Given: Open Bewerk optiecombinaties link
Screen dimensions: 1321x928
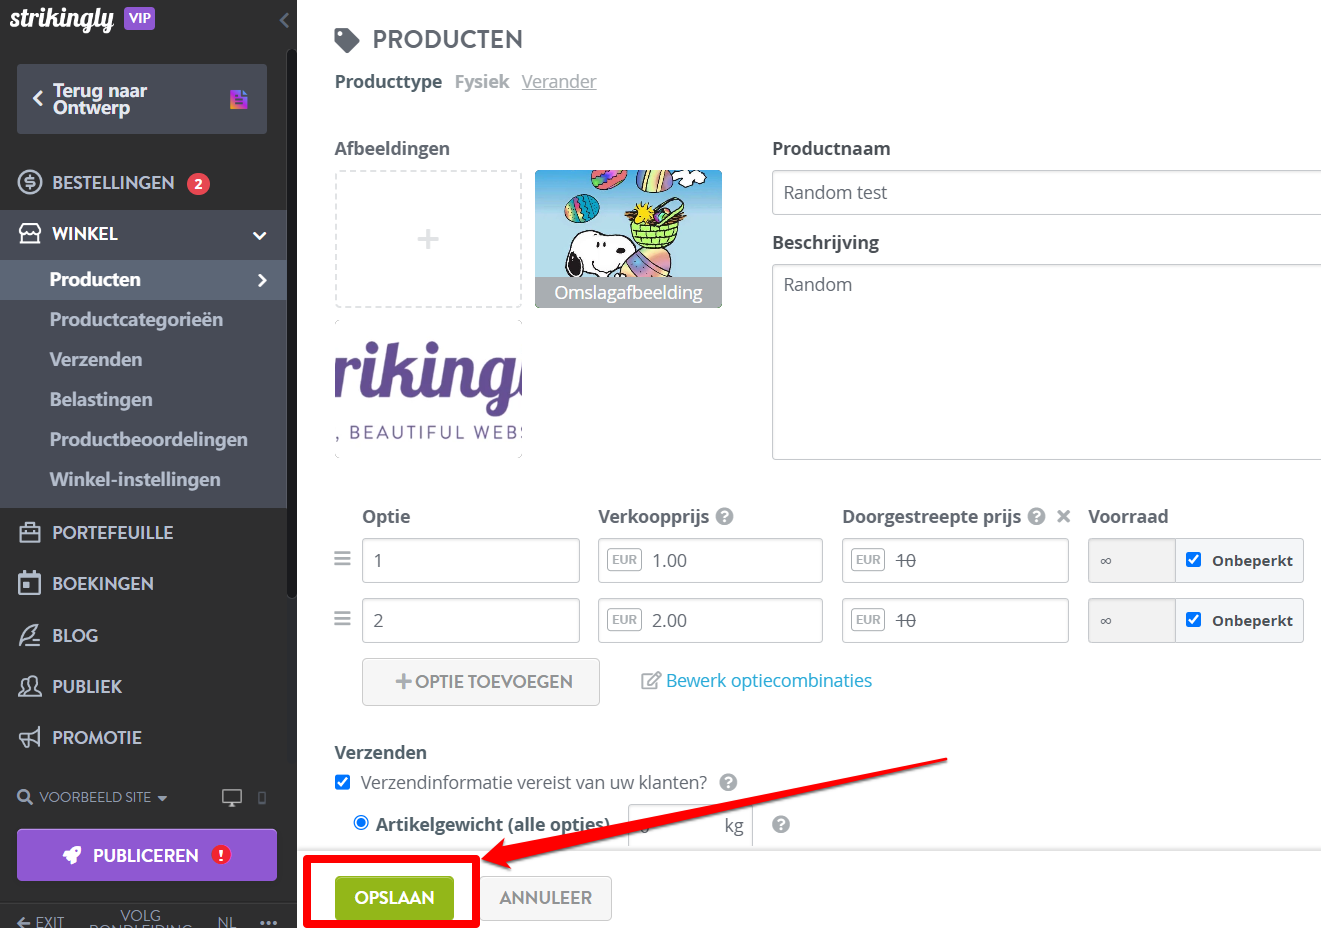Looking at the screenshot, I should [x=757, y=681].
